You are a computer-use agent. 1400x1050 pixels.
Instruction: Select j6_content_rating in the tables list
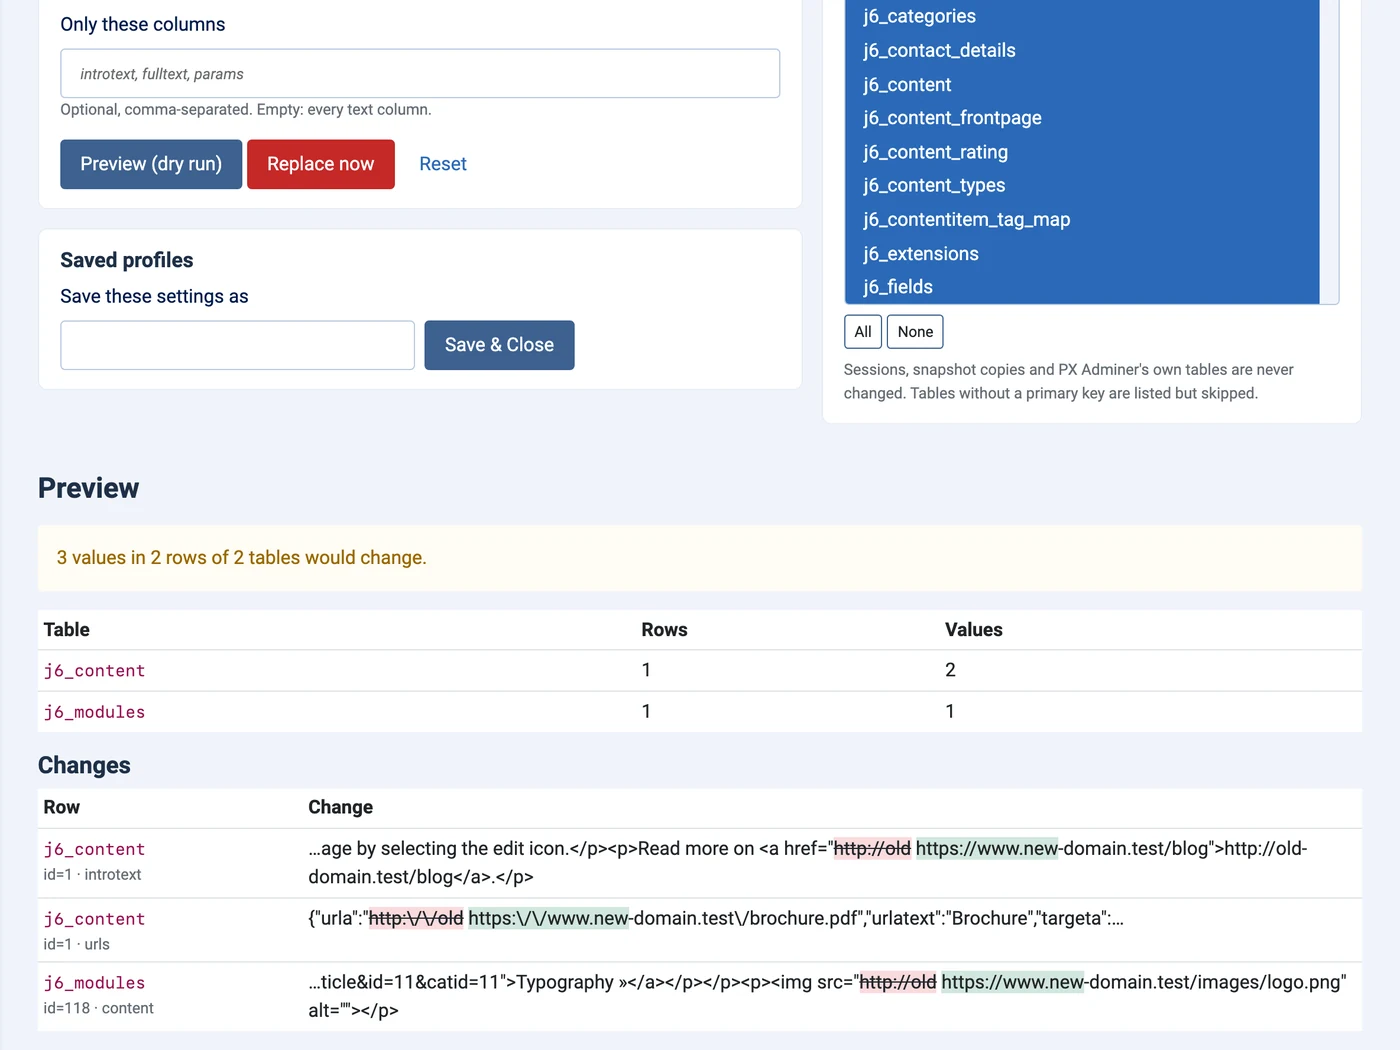point(1081,152)
